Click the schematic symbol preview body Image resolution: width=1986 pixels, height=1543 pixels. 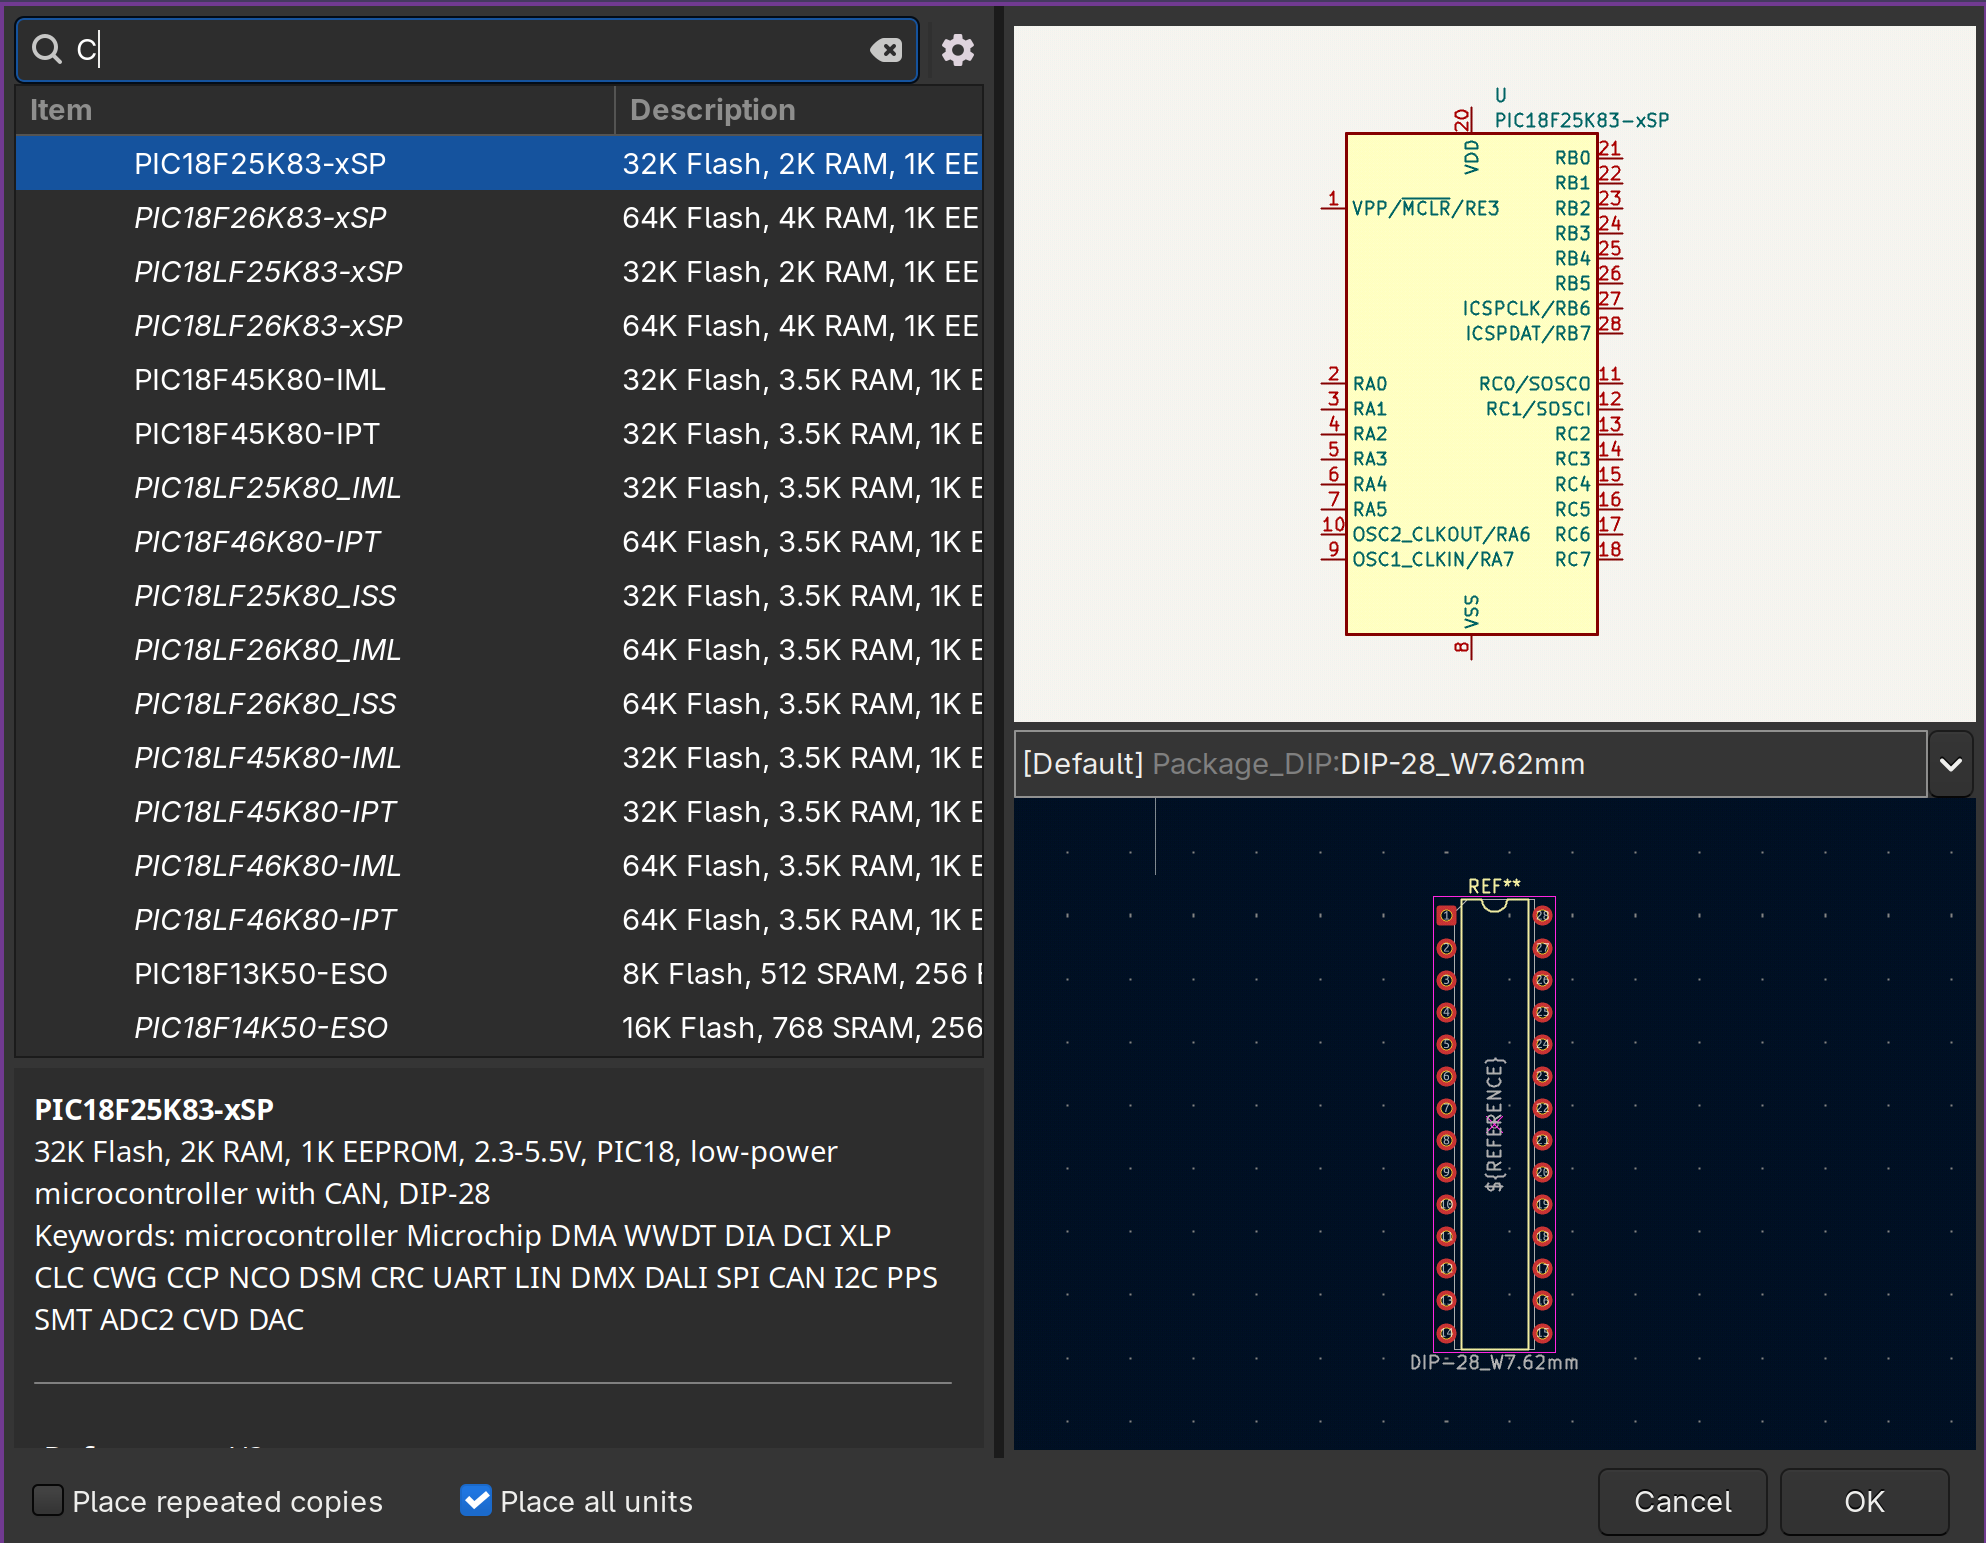coord(1472,384)
